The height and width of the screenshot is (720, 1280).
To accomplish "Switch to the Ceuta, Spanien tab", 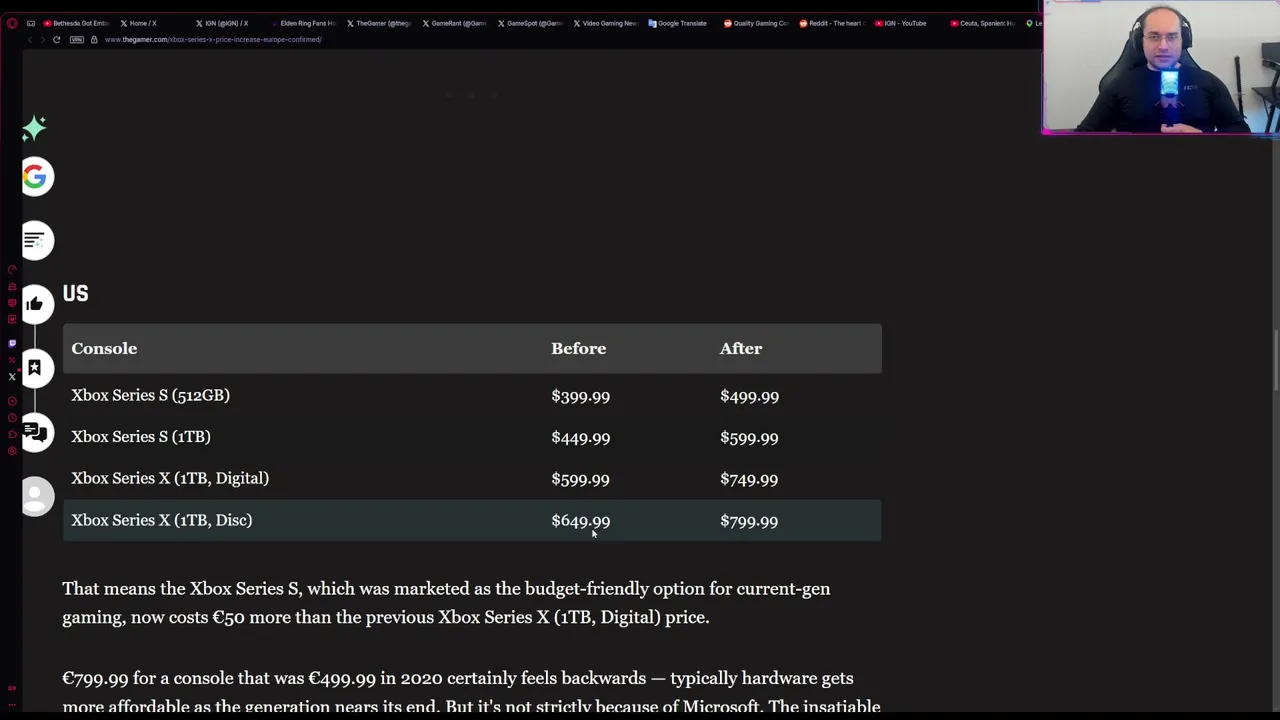I will point(982,23).
